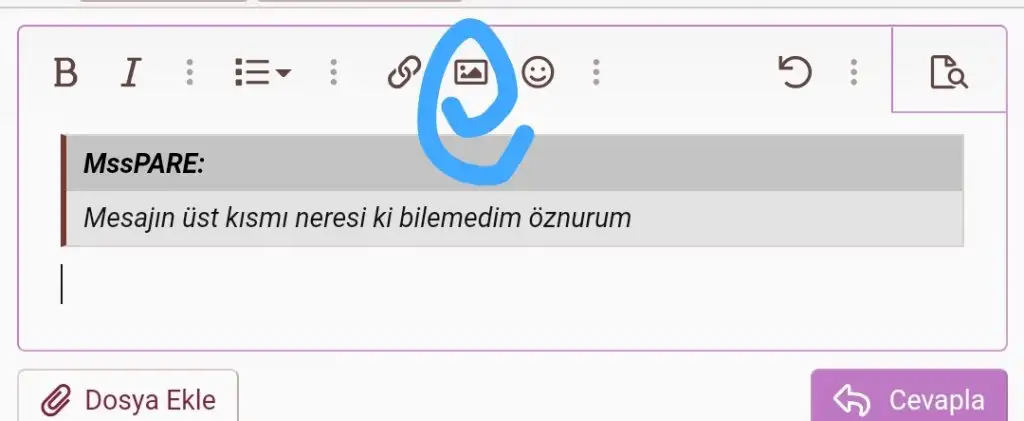Toggle the message preview icon
The image size is (1024, 421).
tap(949, 72)
